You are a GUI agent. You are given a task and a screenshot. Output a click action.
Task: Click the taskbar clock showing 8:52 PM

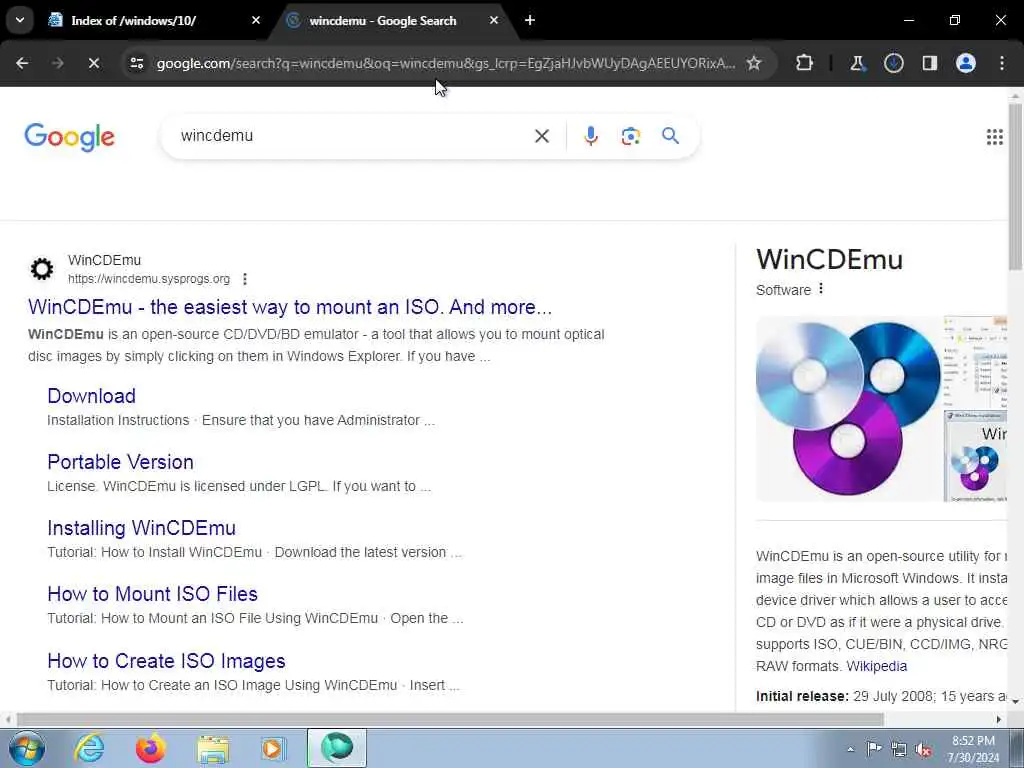point(973,749)
